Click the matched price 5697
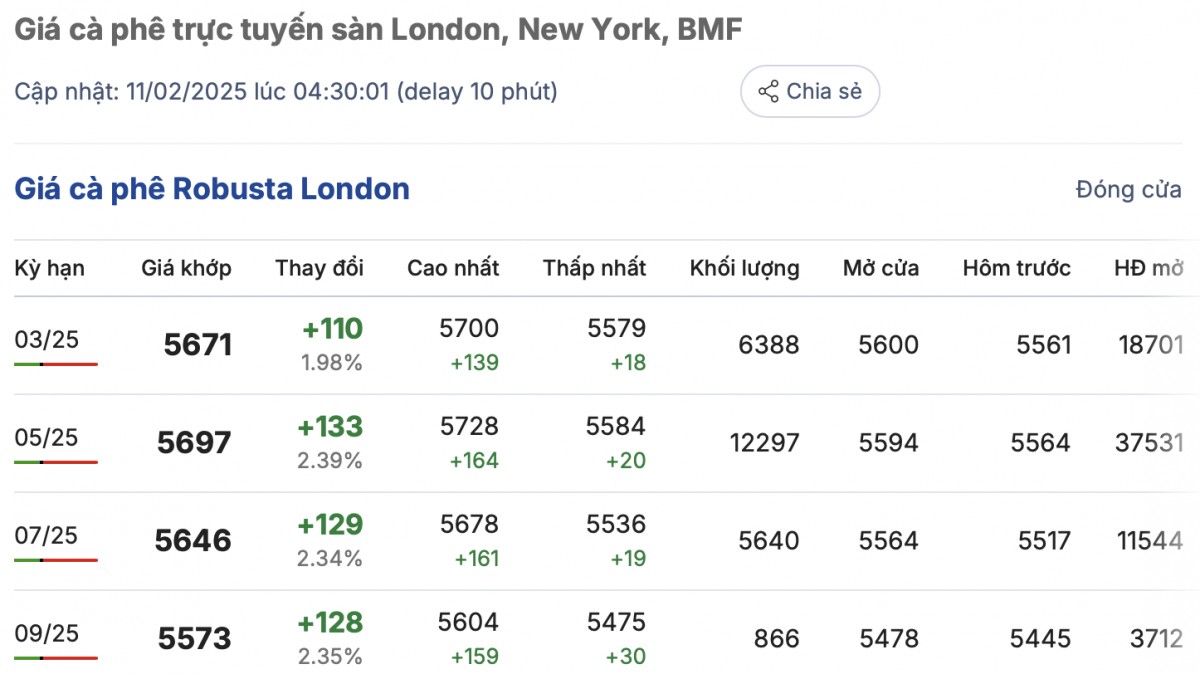1200x674 pixels. (x=194, y=443)
